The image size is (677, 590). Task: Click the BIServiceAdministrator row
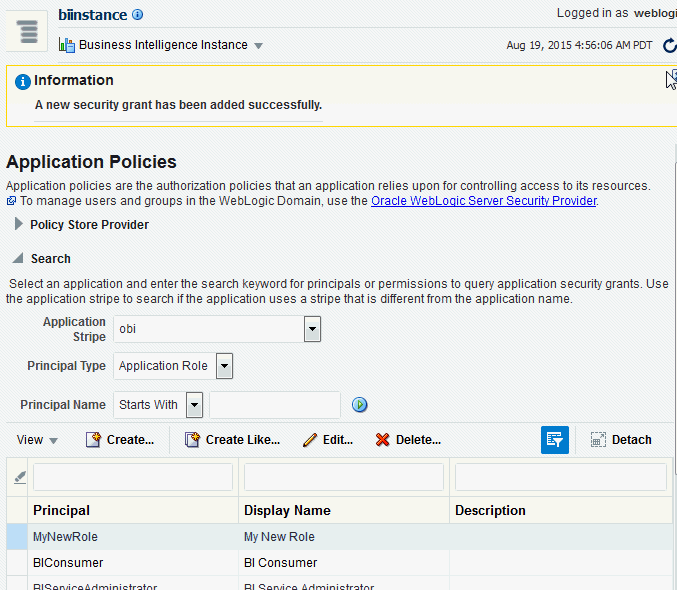pyautogui.click(x=339, y=584)
